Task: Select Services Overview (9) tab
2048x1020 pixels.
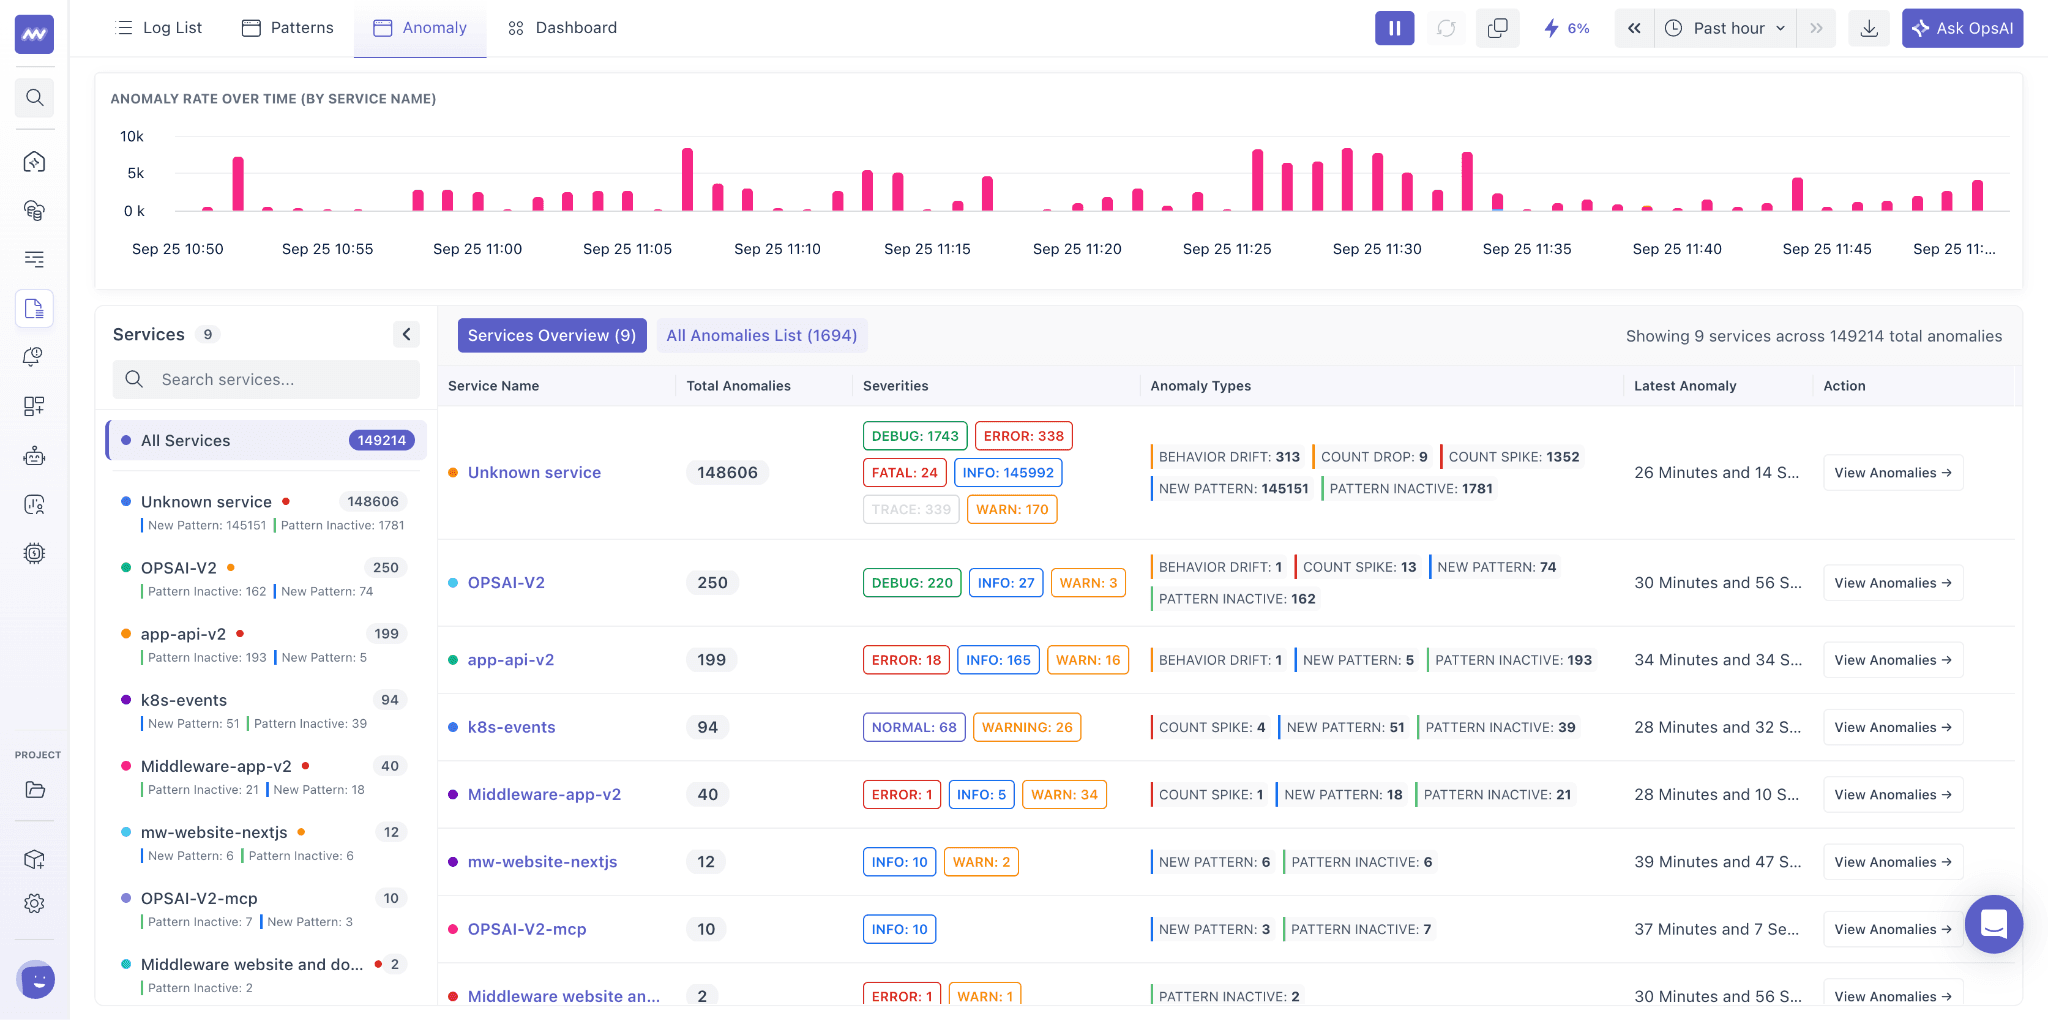Action: point(552,335)
